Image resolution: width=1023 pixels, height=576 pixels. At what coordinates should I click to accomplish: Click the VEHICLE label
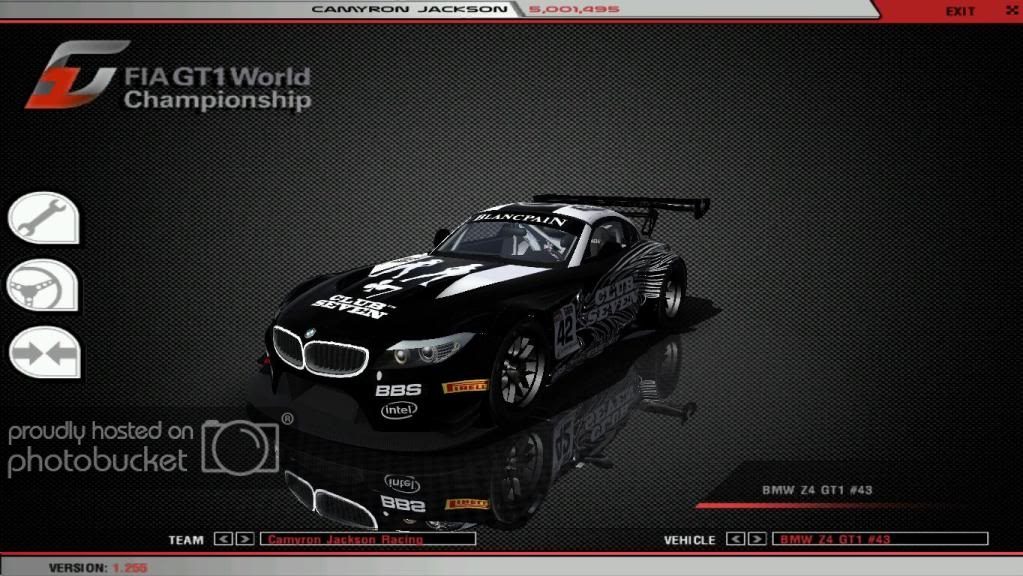tap(690, 540)
